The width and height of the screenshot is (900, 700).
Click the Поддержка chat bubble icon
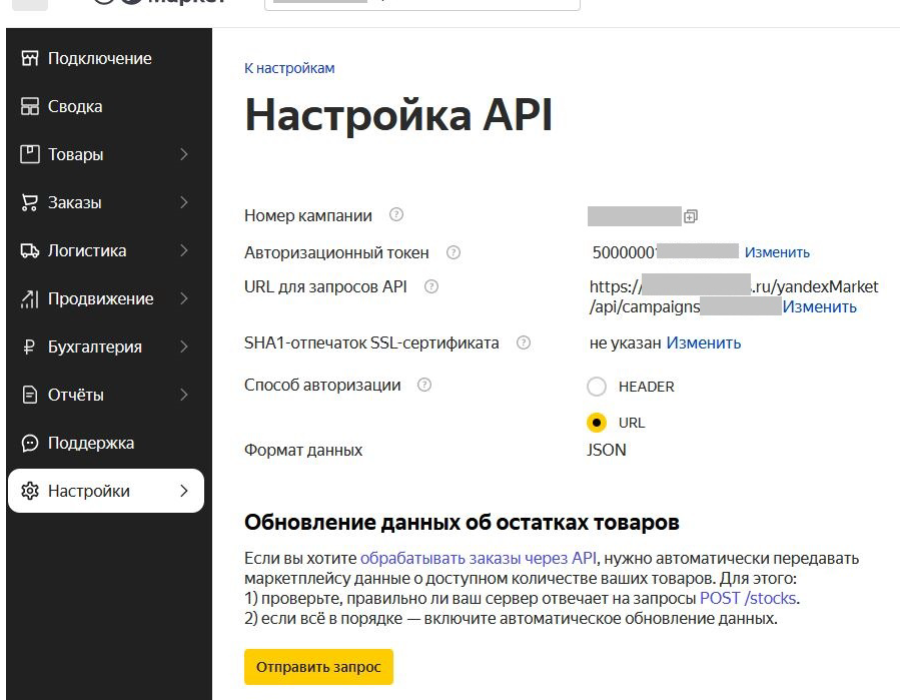(x=30, y=443)
